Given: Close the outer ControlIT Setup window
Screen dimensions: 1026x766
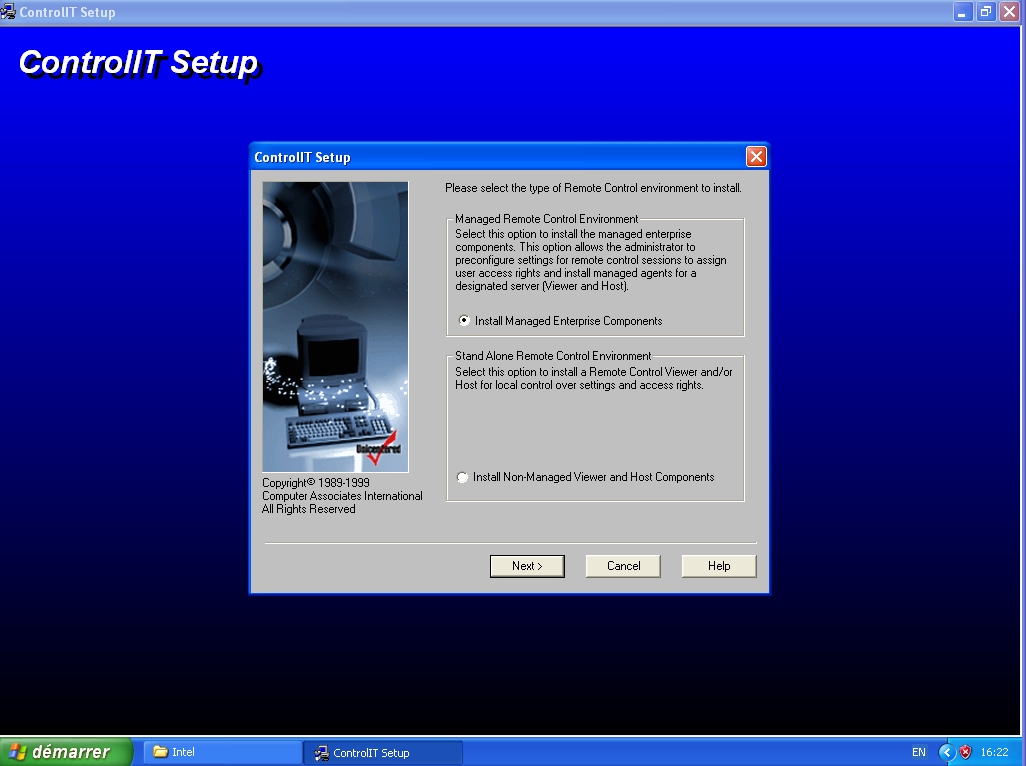Looking at the screenshot, I should click(1009, 12).
